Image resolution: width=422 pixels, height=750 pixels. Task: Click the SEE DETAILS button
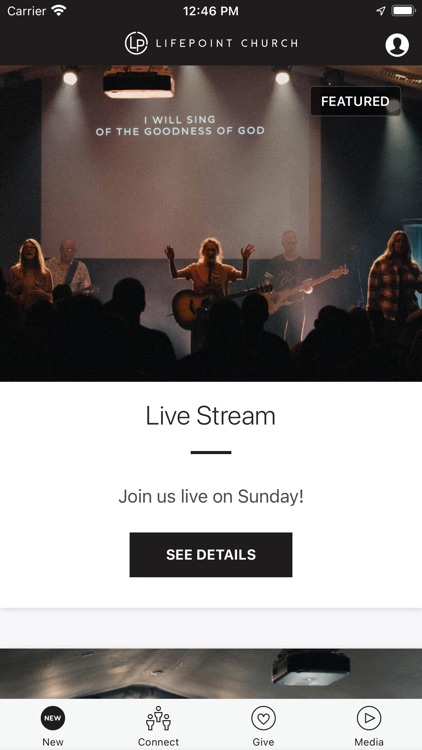[x=211, y=554]
